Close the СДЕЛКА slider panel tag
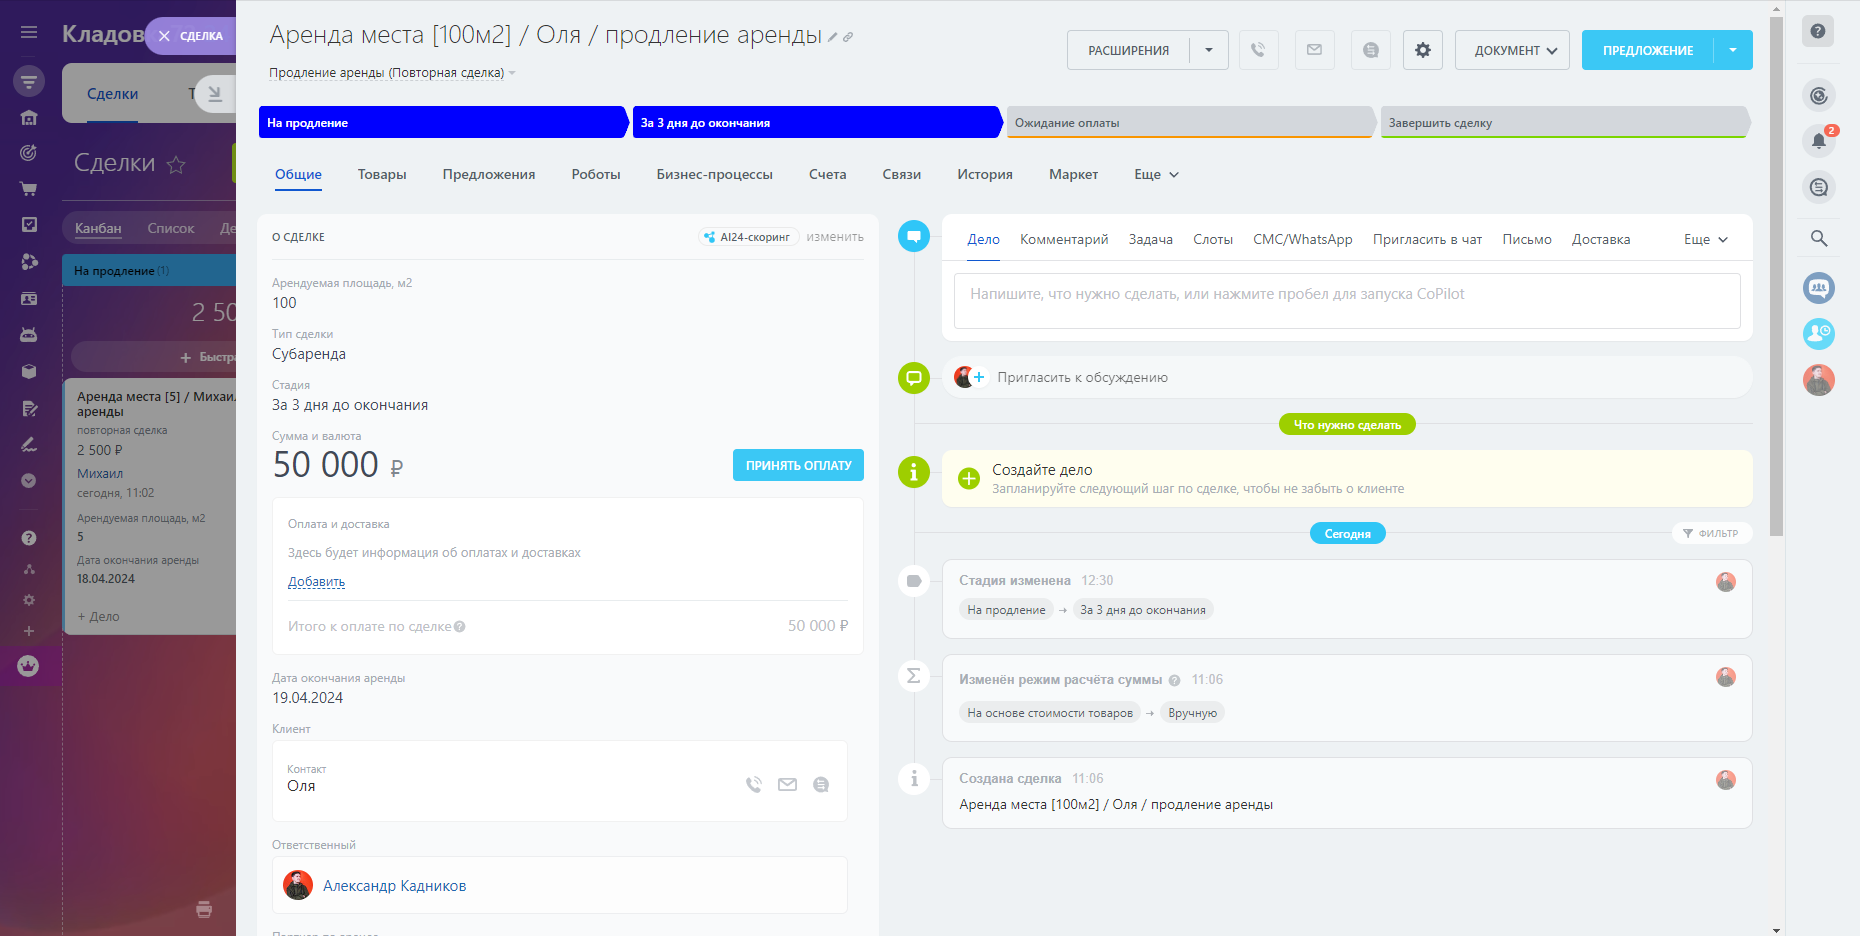Viewport: 1860px width, 936px height. 165,36
